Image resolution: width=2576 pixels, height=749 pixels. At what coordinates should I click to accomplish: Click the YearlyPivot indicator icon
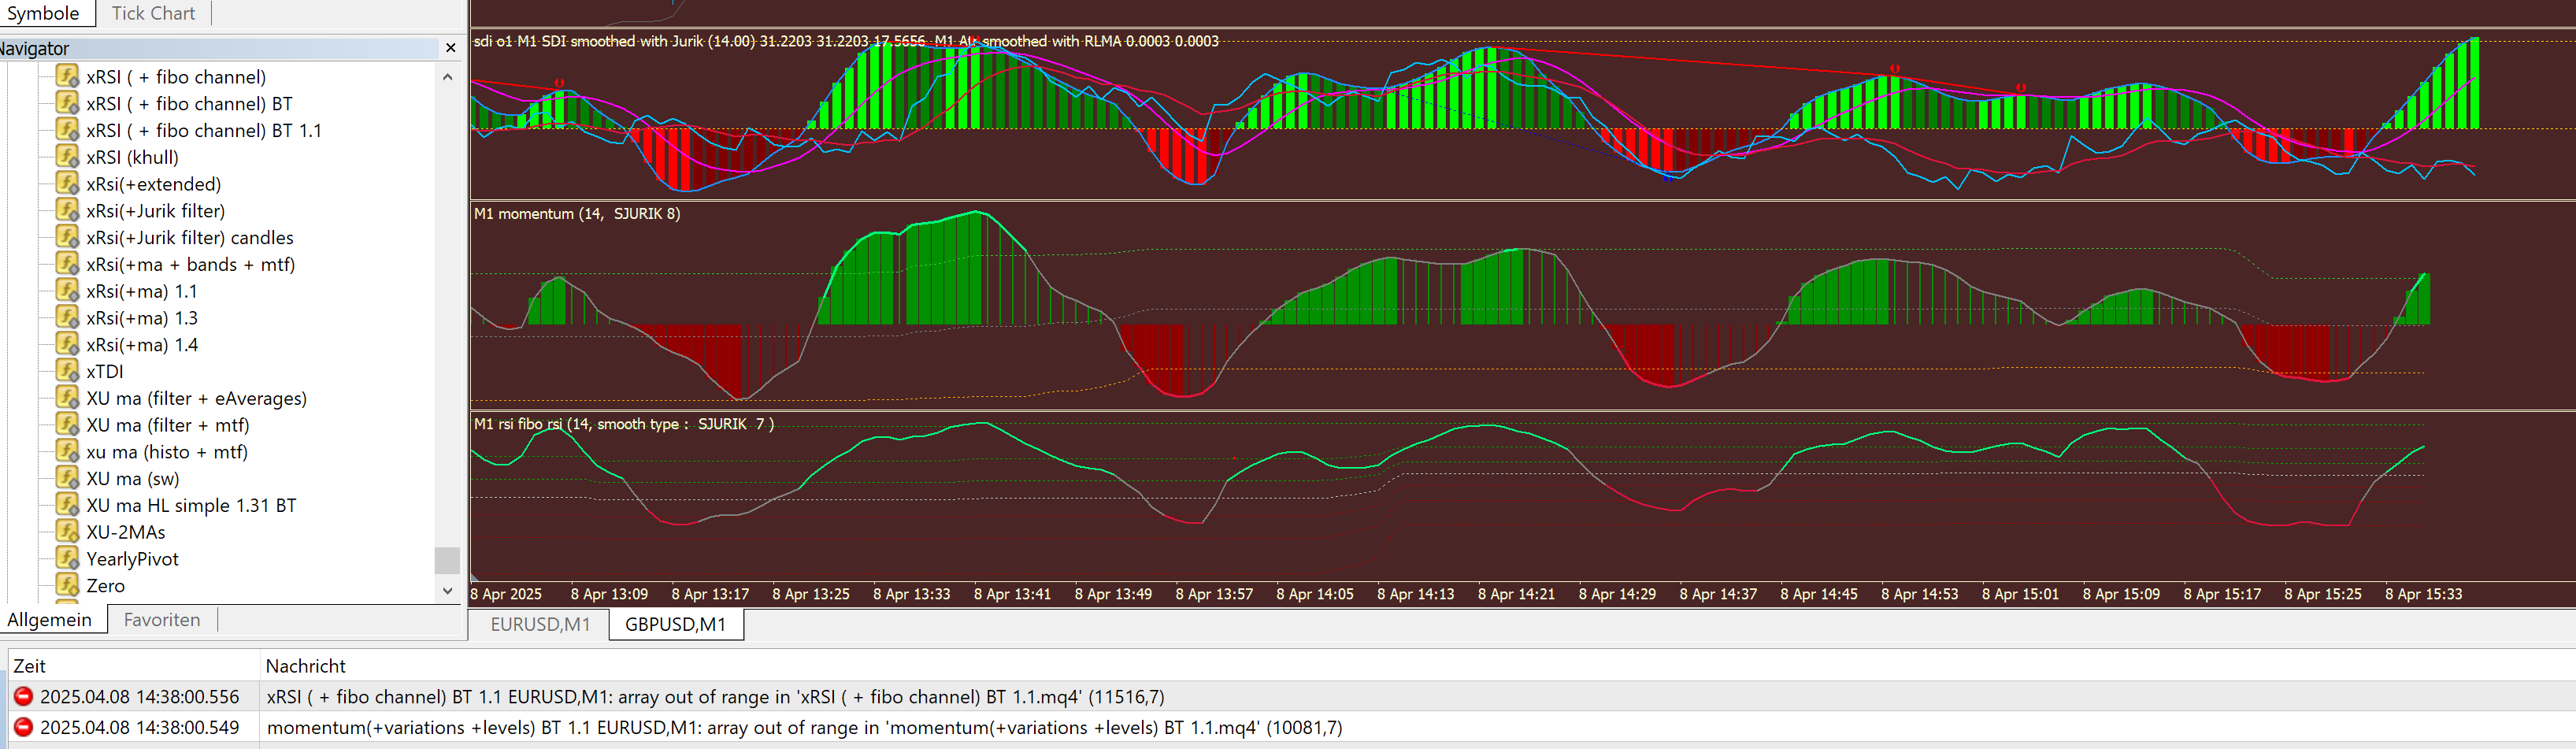67,559
